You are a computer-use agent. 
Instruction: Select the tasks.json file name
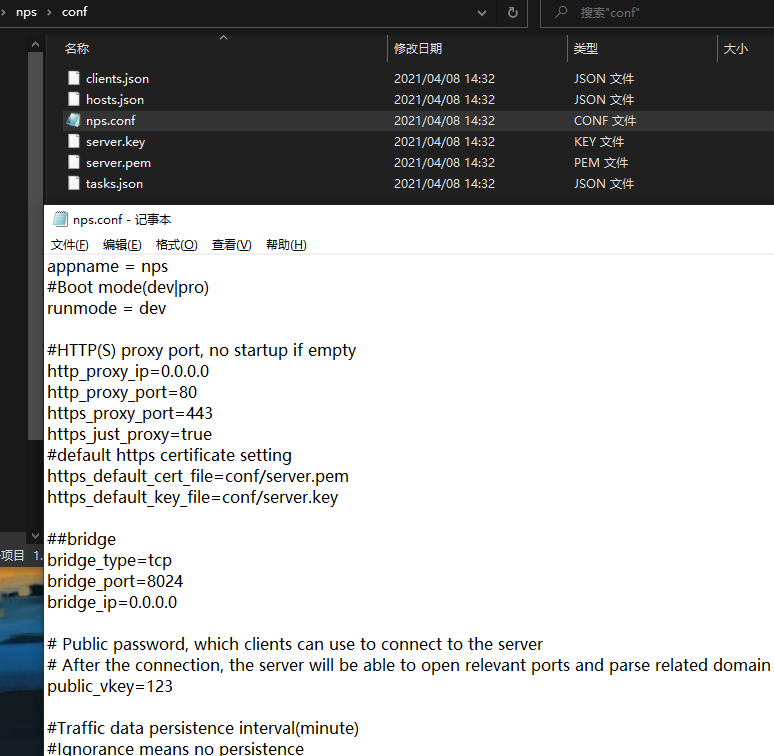tap(114, 184)
